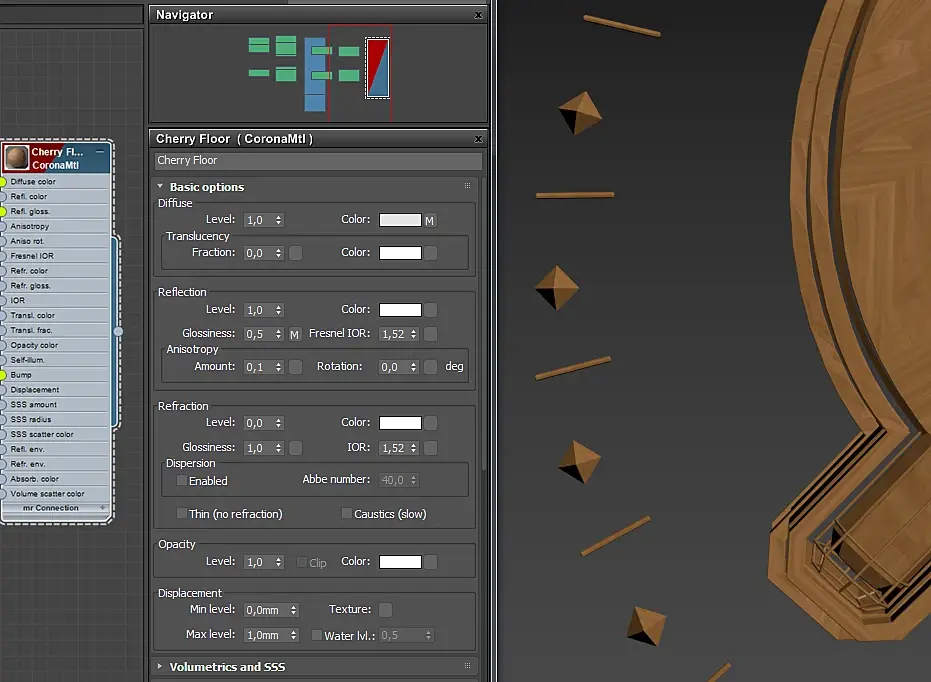931x682 pixels.
Task: Close the Navigator panel
Action: click(x=479, y=15)
